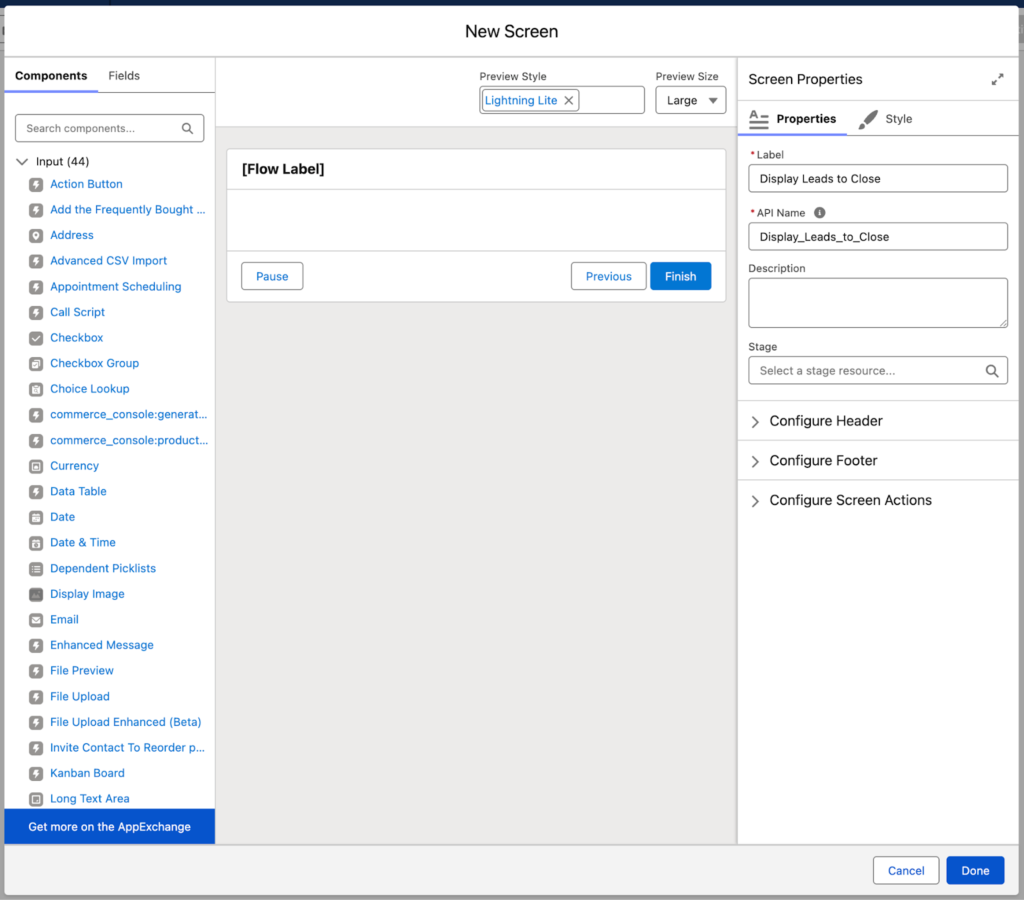The image size is (1024, 900).
Task: Click the Pause button in preview
Action: pyautogui.click(x=272, y=276)
